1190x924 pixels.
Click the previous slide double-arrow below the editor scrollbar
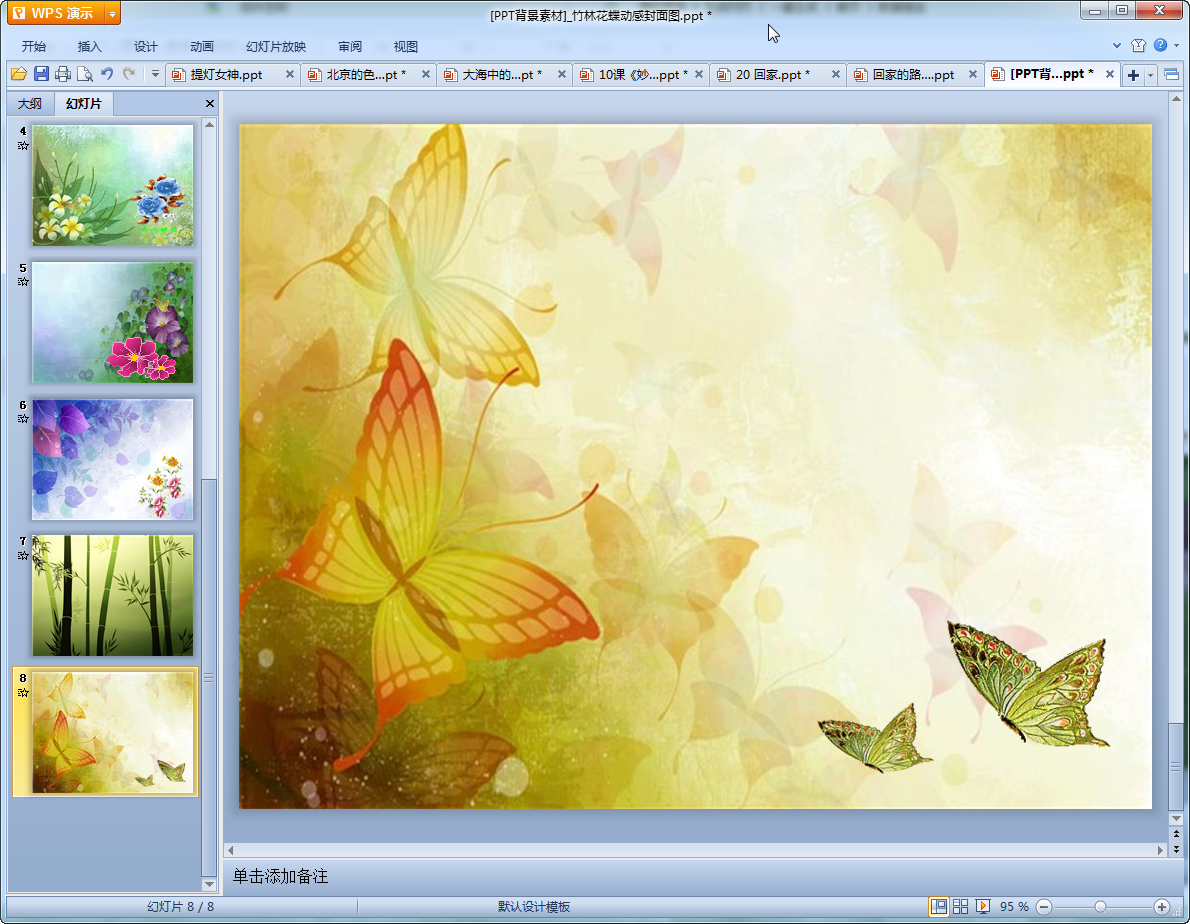coord(1176,834)
